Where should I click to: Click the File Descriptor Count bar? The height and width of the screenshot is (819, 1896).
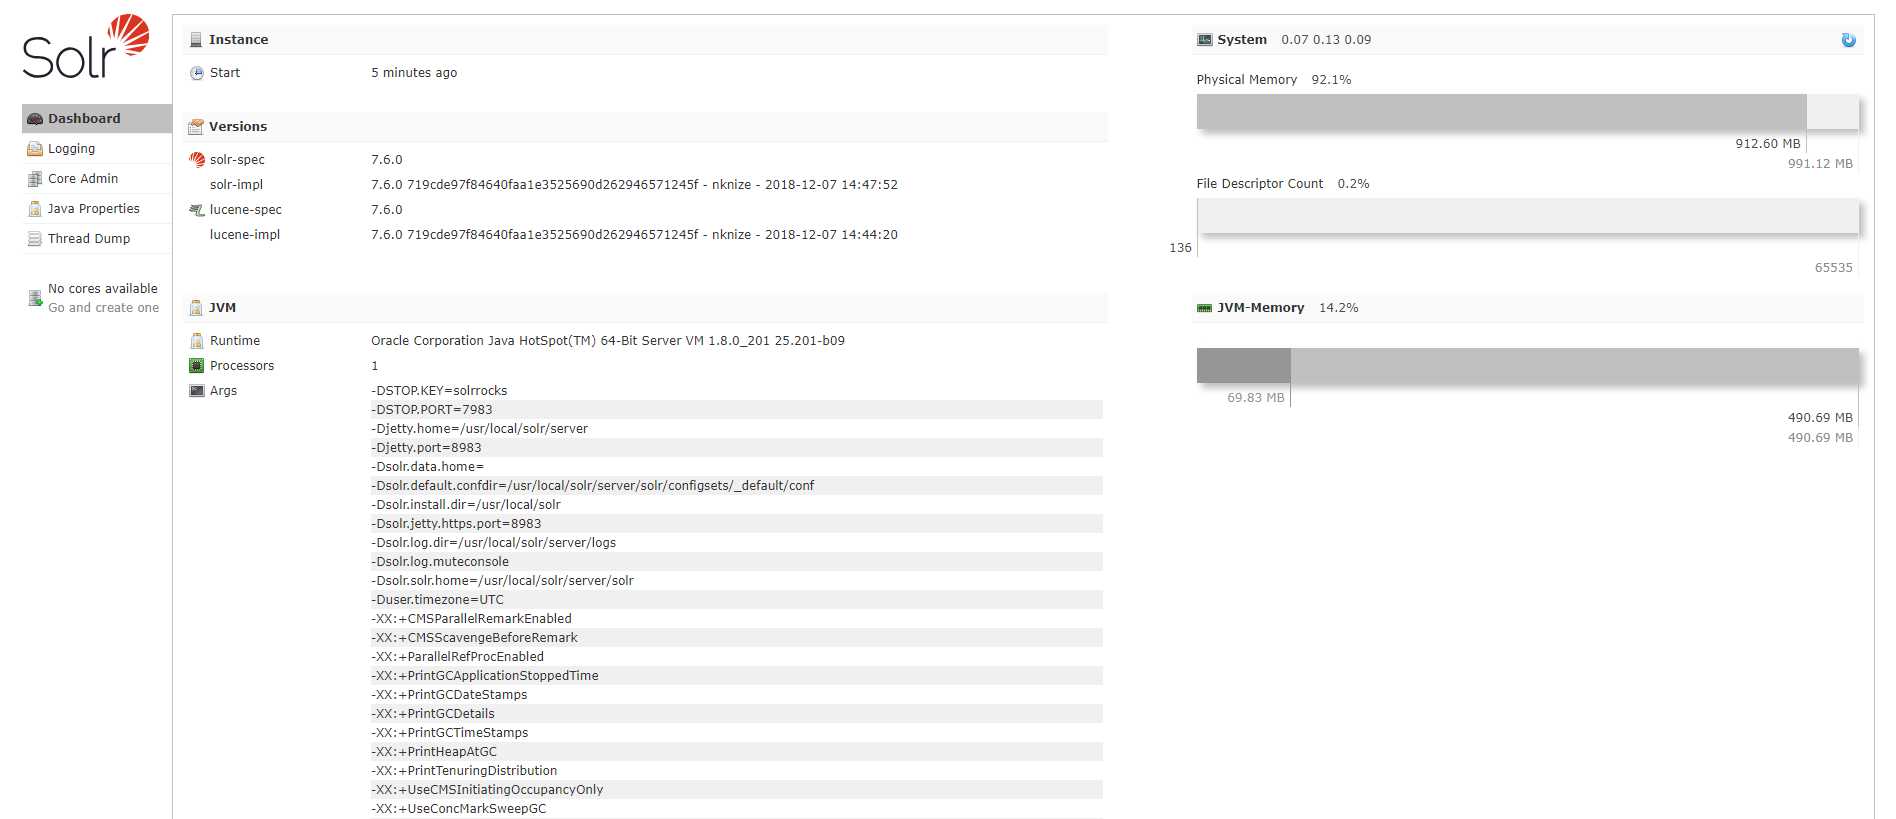(x=1527, y=216)
